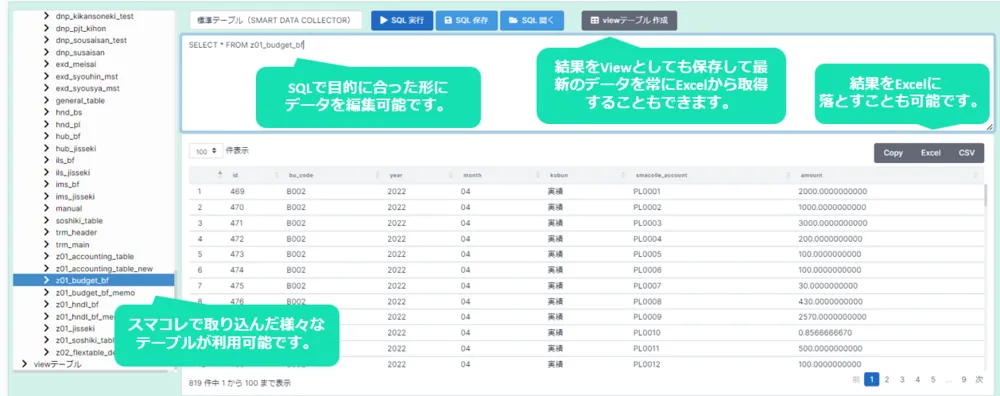Sort results by the month column header

tap(498, 175)
